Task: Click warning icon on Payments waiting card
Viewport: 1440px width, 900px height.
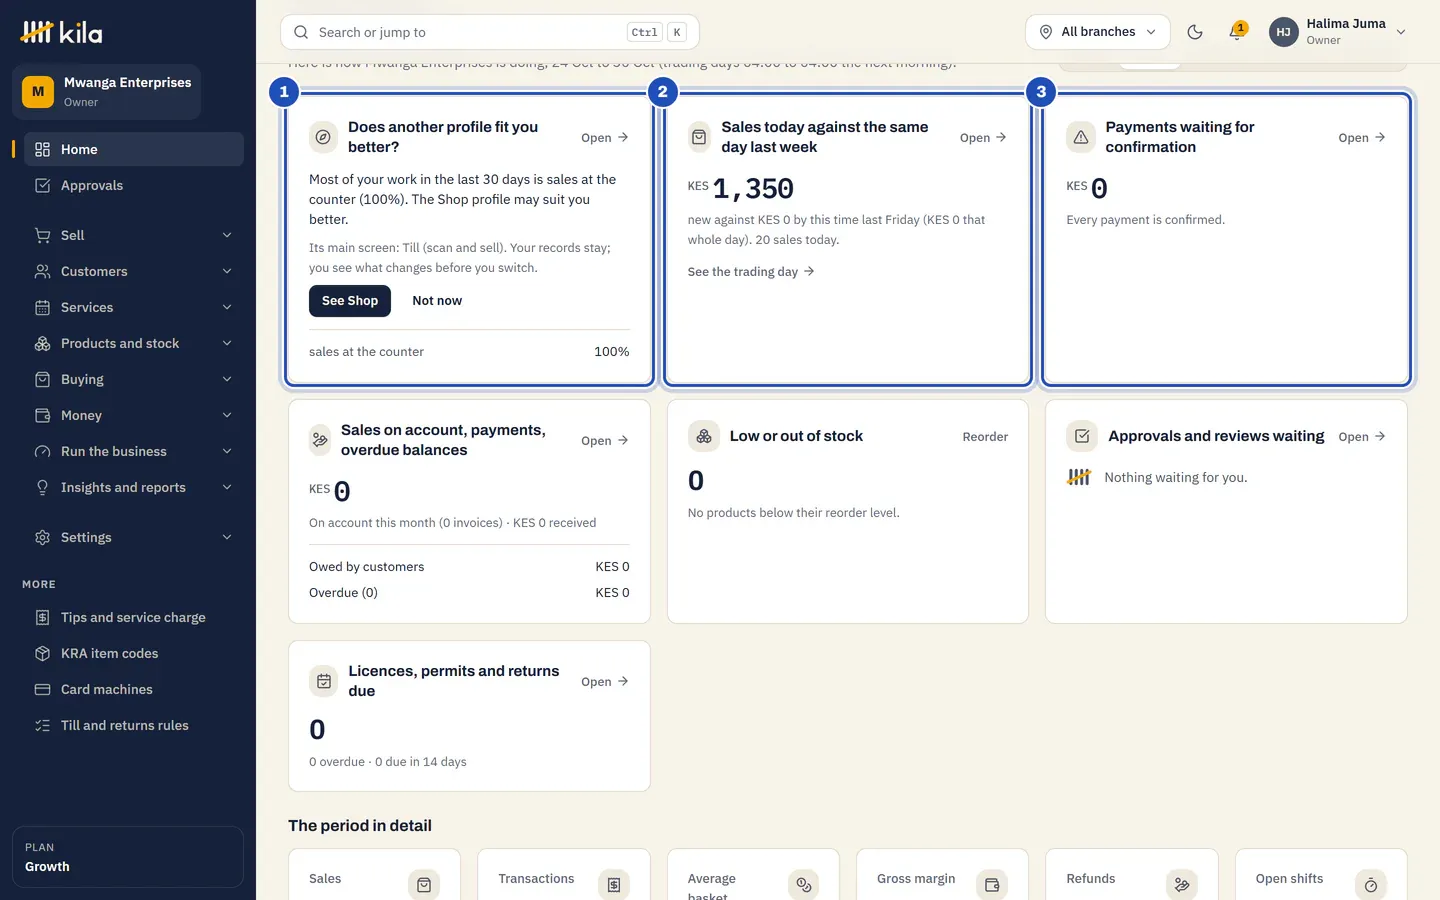Action: (1081, 137)
